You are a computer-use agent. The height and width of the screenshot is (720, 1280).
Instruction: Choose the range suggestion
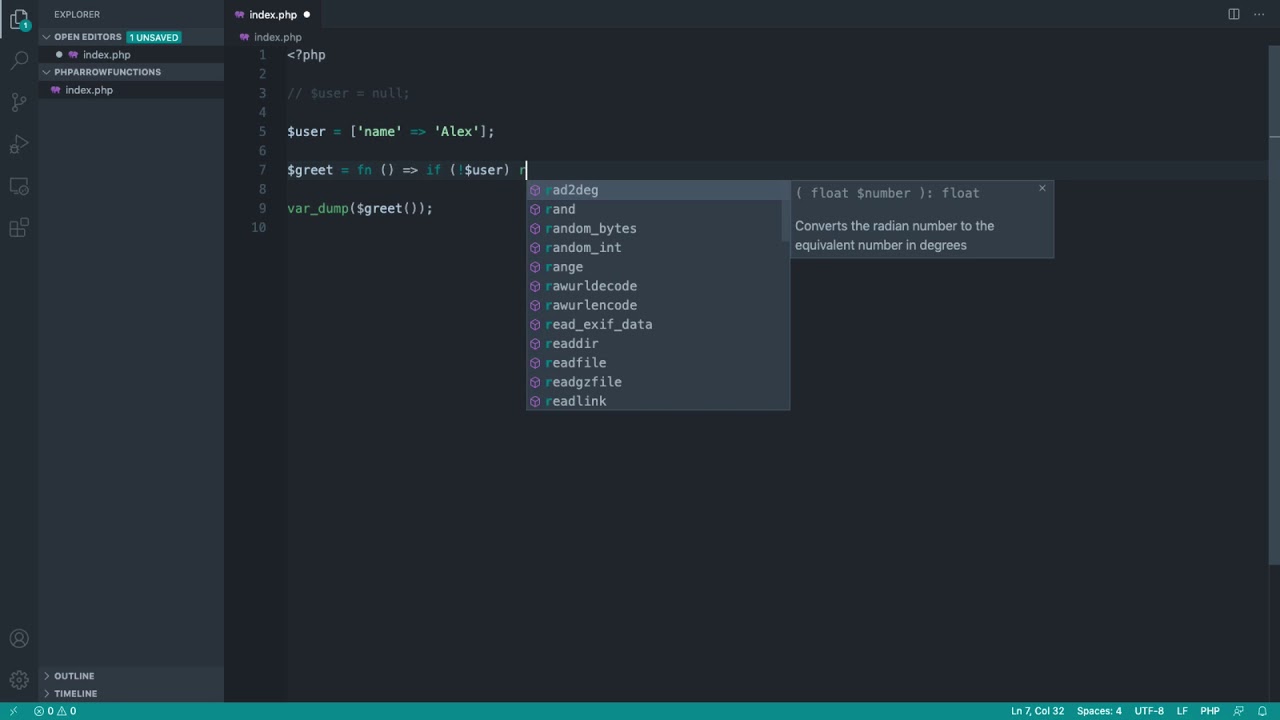pyautogui.click(x=654, y=267)
